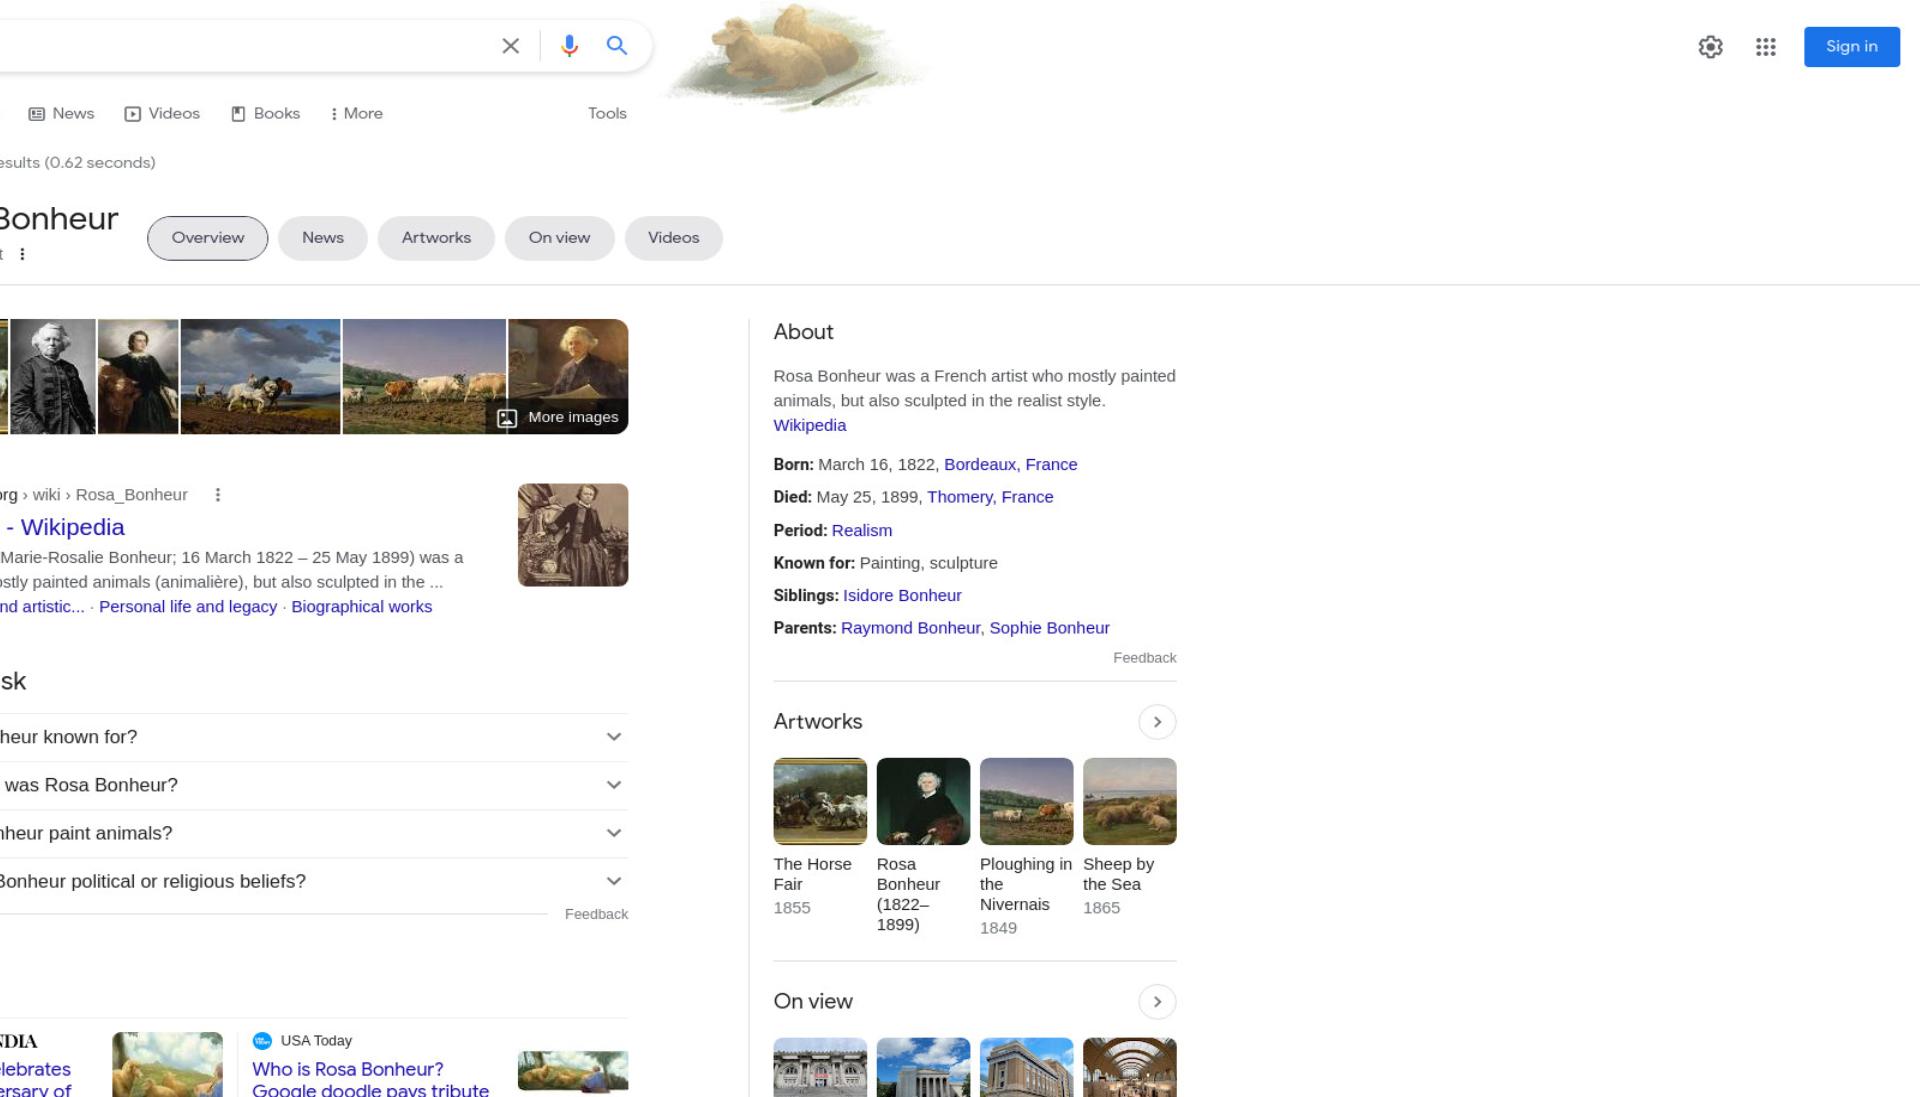Screen dimensions: 1920x1097
Task: Open the ploughing oxen landscape in image strip
Action: (x=260, y=377)
